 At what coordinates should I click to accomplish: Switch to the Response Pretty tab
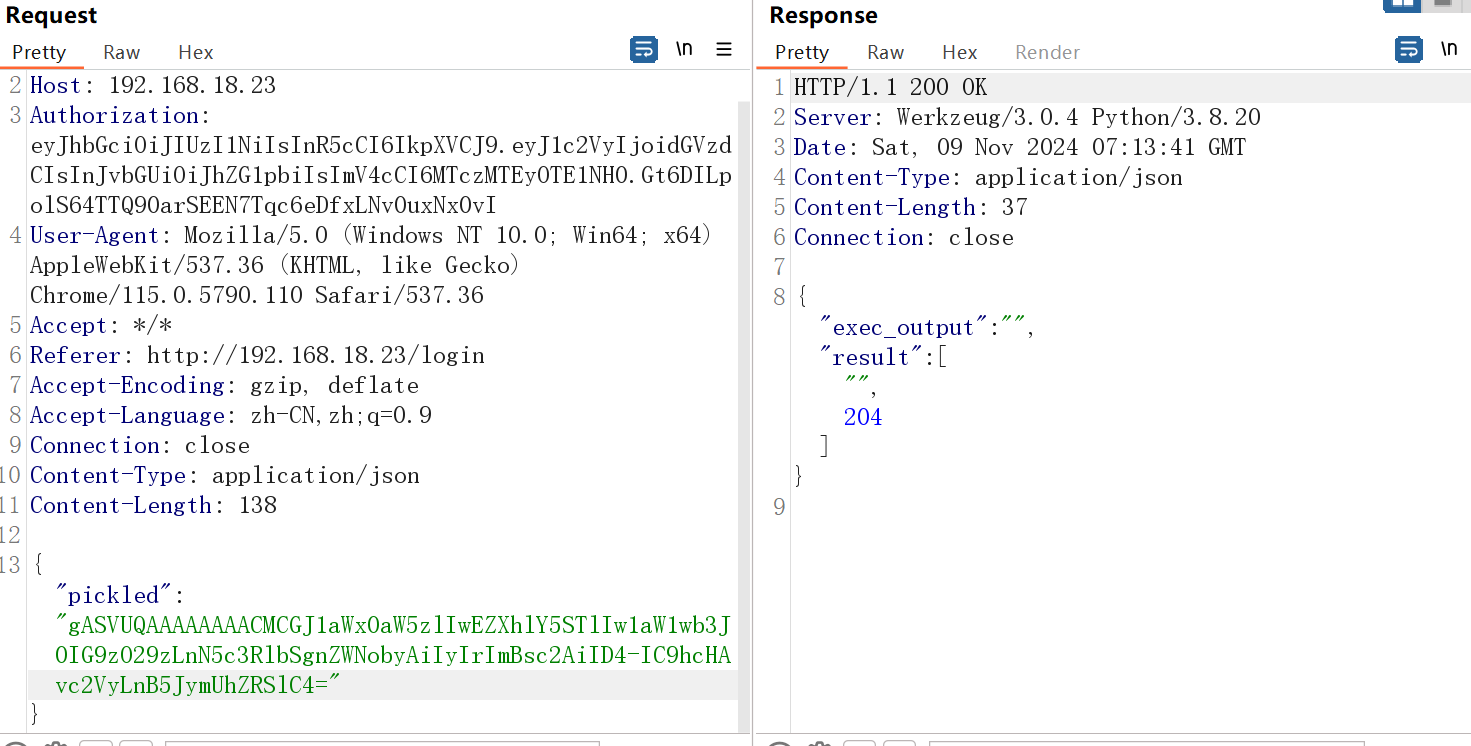[802, 52]
